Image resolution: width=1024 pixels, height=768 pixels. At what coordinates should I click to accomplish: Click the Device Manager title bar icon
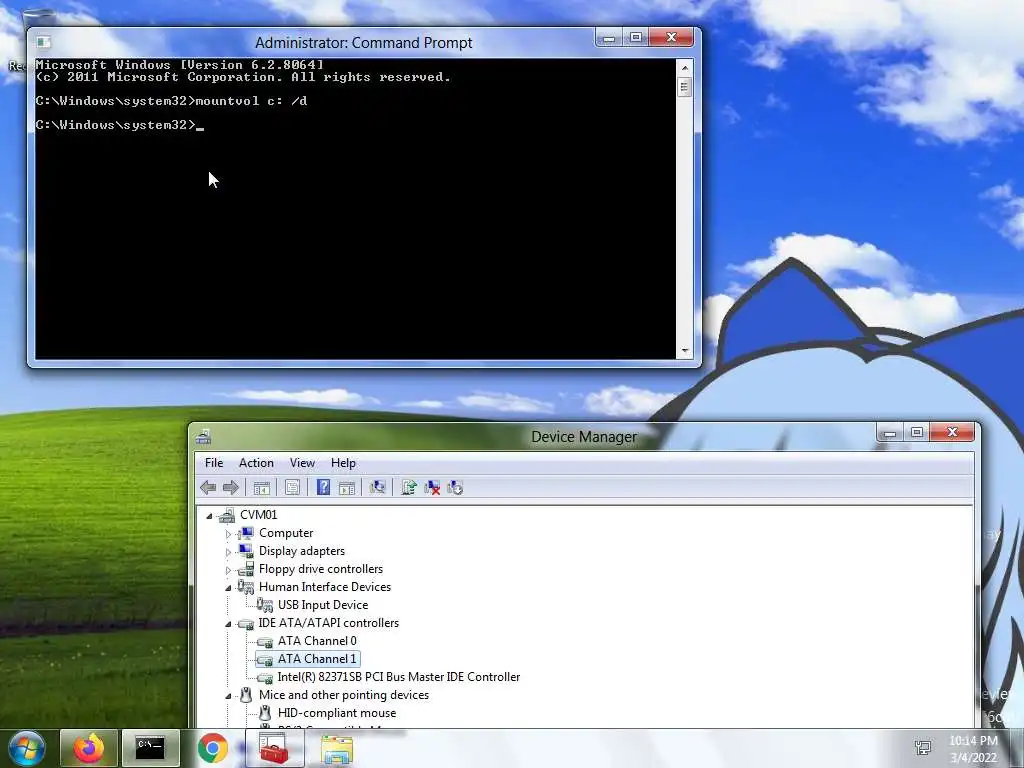[203, 436]
